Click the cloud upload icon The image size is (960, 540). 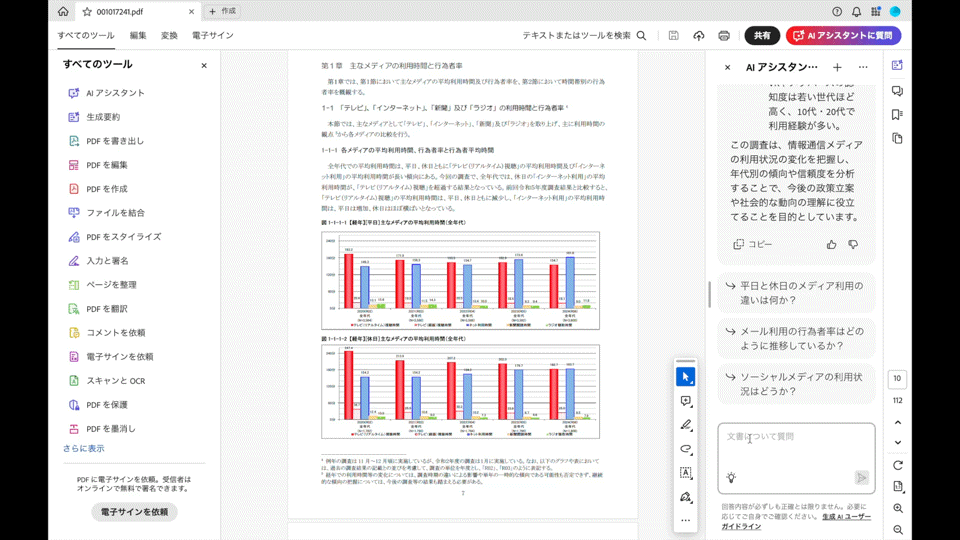pos(699,36)
